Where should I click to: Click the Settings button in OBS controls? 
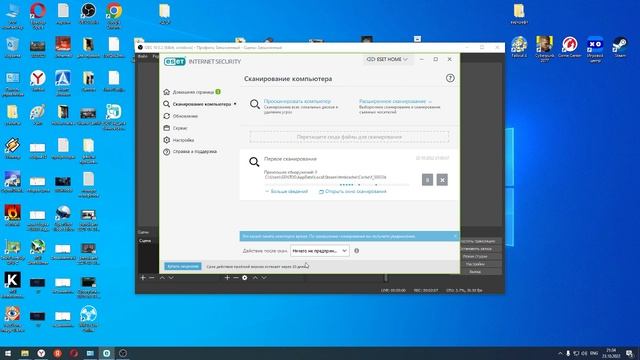click(x=480, y=264)
